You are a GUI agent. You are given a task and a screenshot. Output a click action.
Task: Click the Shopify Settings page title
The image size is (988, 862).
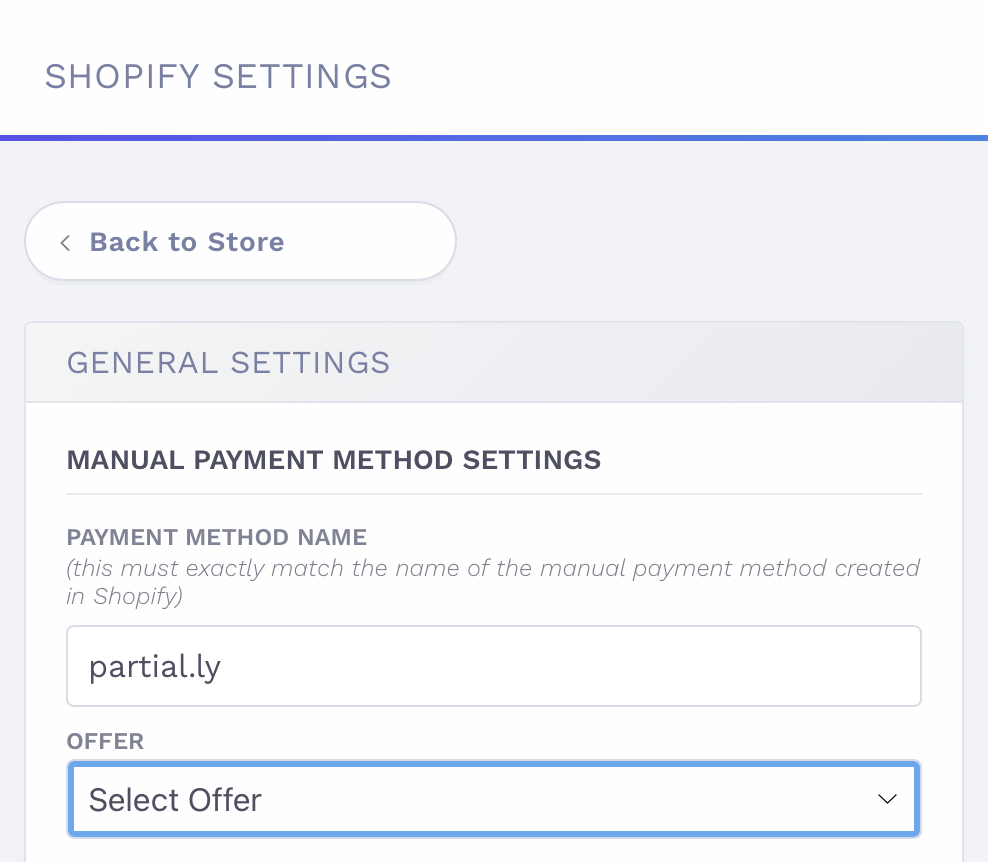[218, 77]
